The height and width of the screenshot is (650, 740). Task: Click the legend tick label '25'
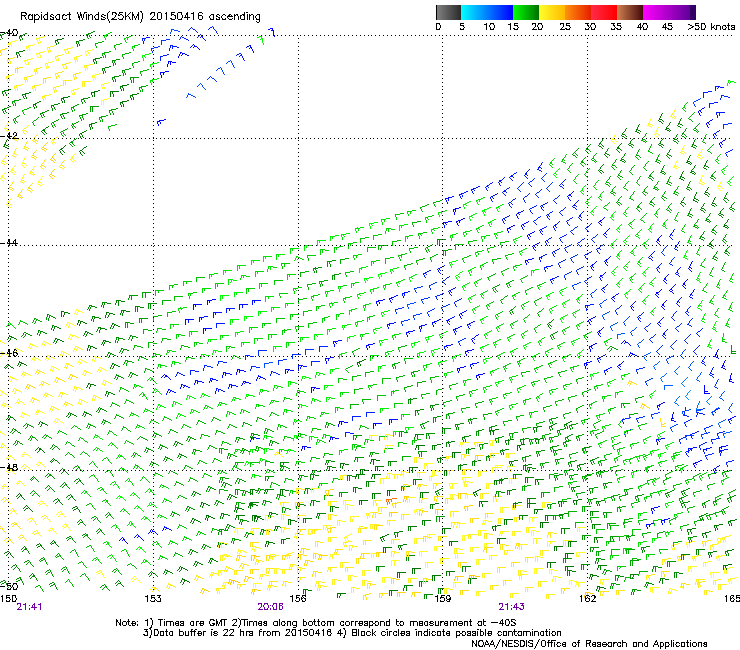(565, 27)
